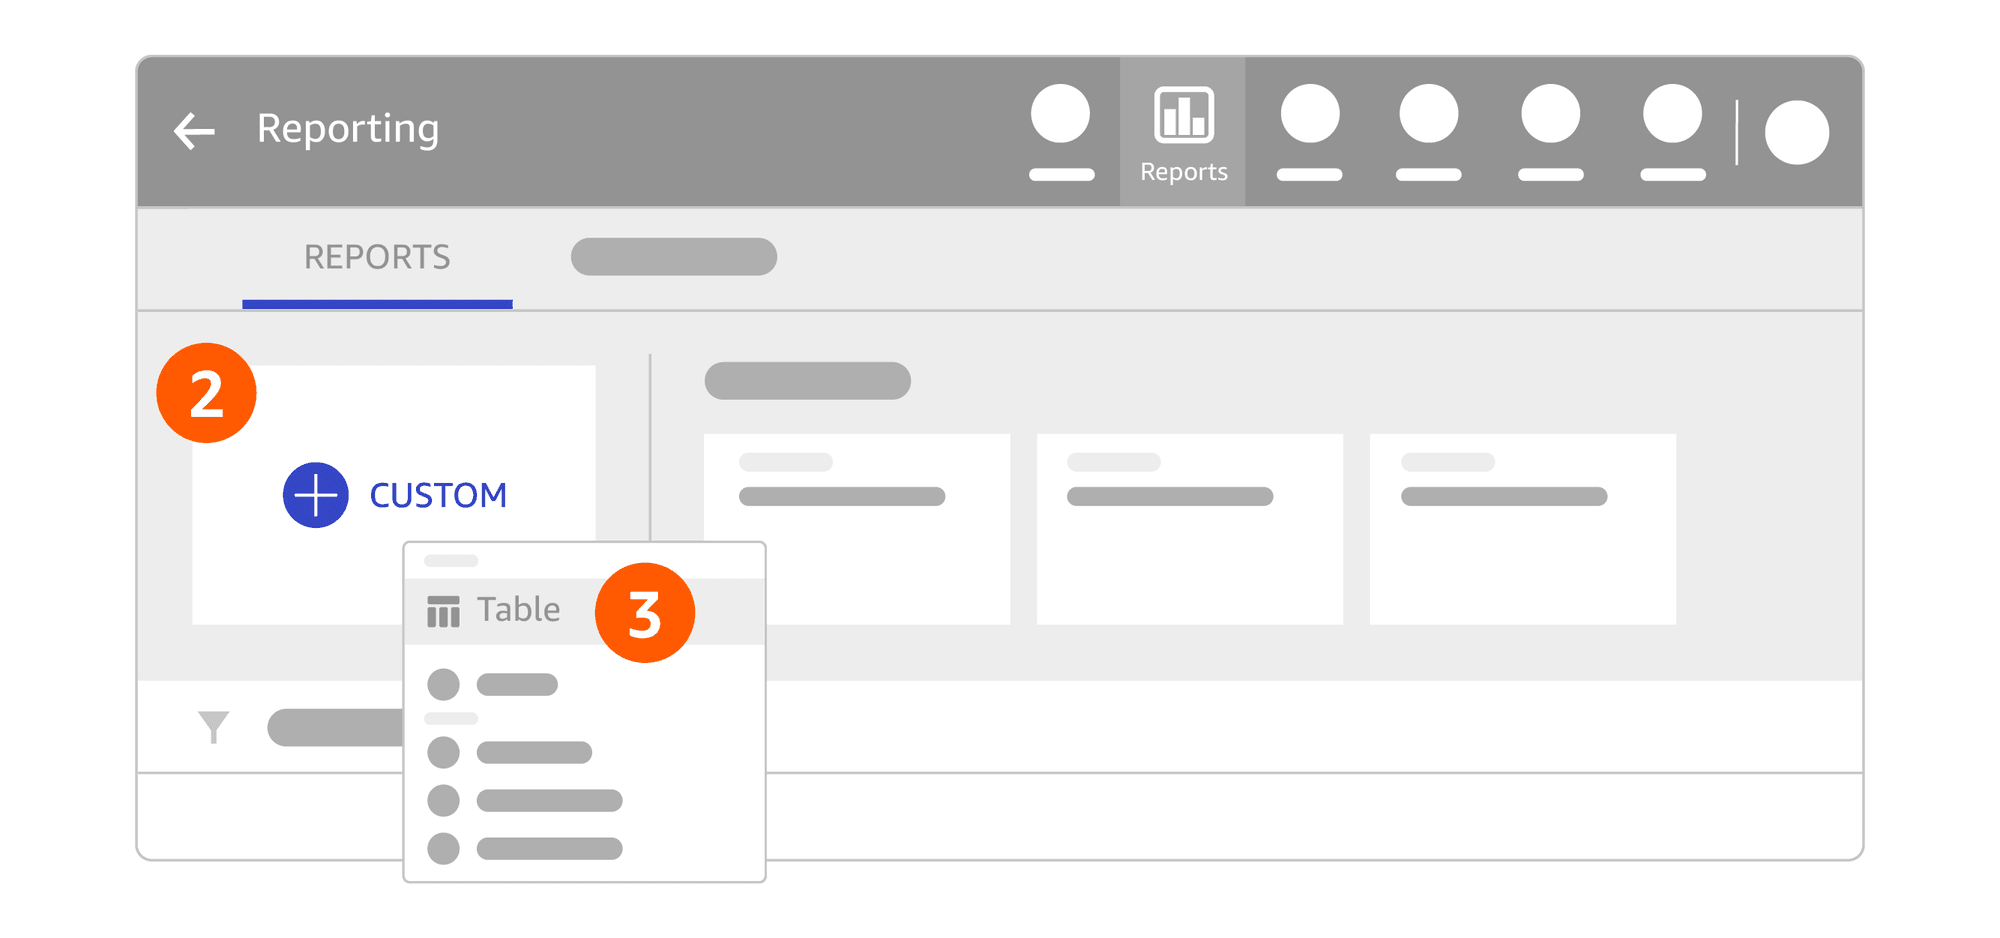
Task: Choose Table from the custom menu
Action: (x=518, y=610)
